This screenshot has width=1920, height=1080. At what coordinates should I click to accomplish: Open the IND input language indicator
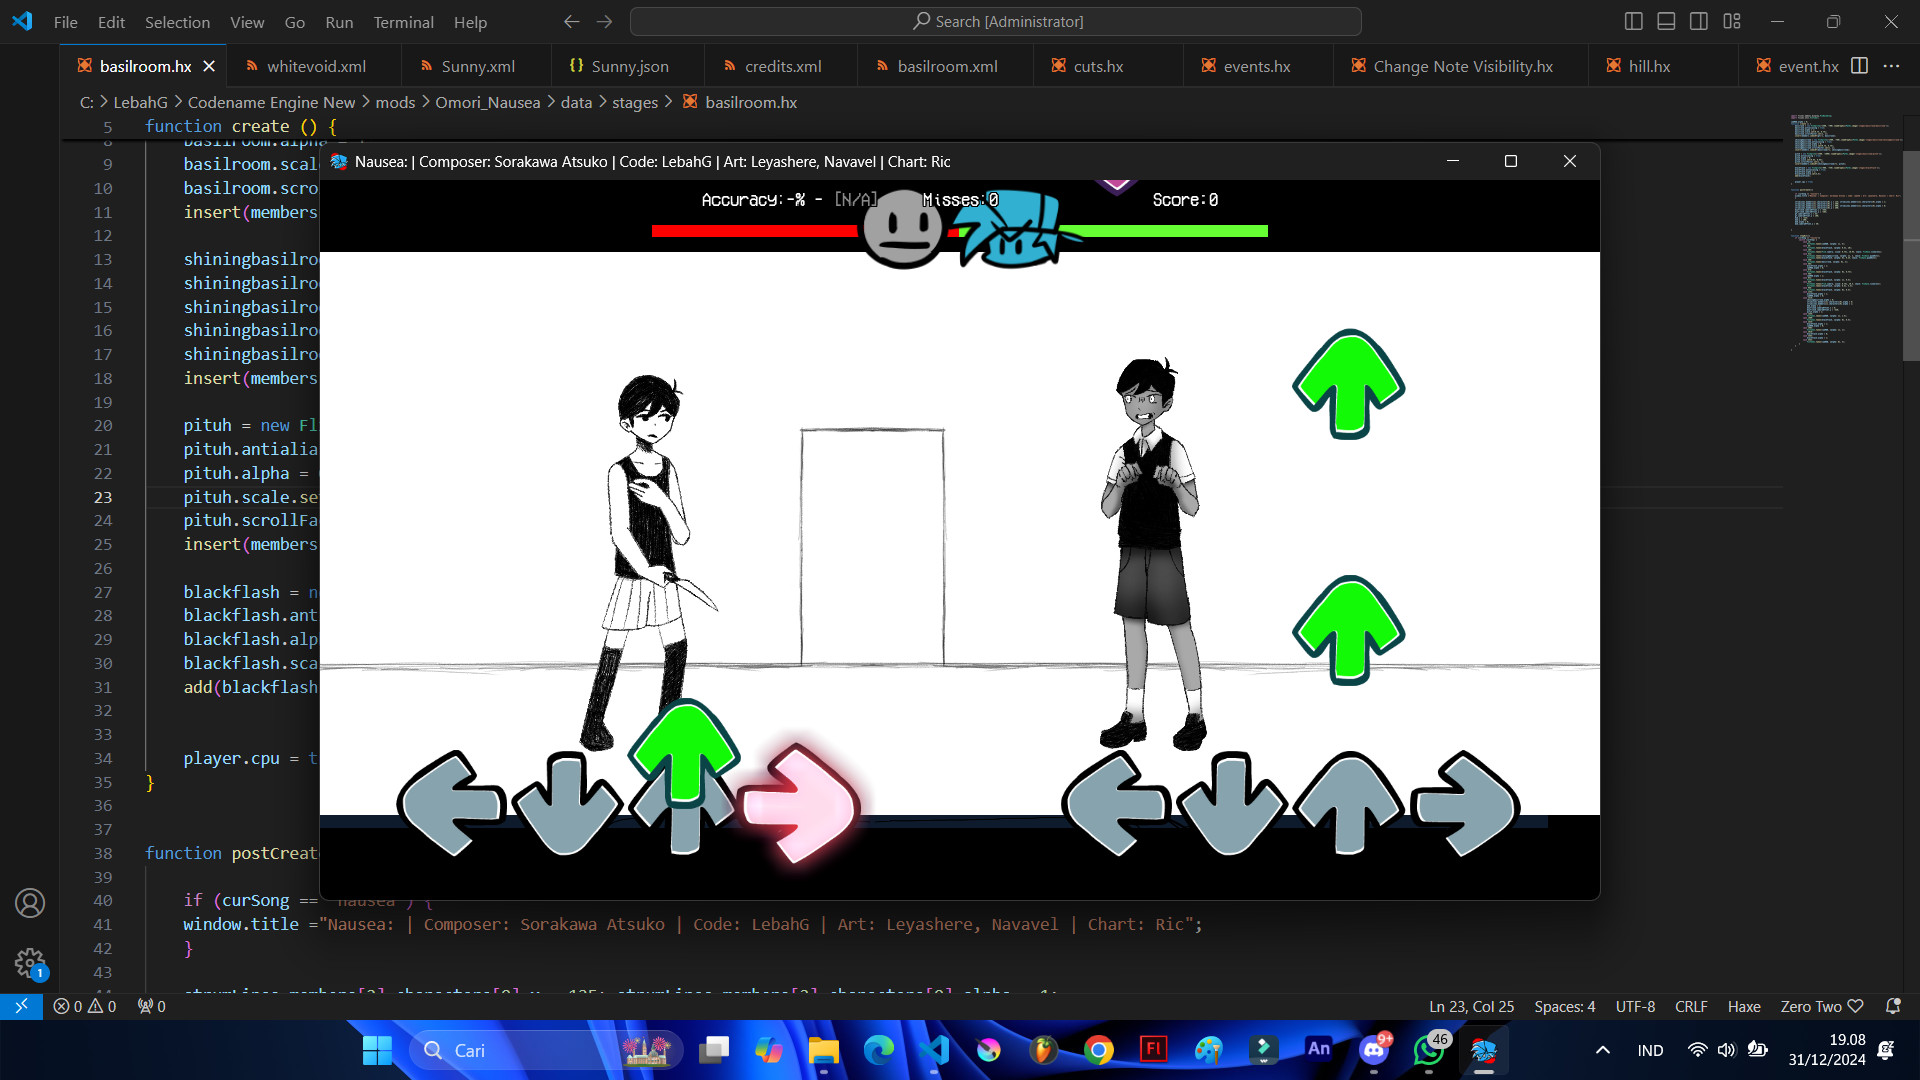1650,1050
